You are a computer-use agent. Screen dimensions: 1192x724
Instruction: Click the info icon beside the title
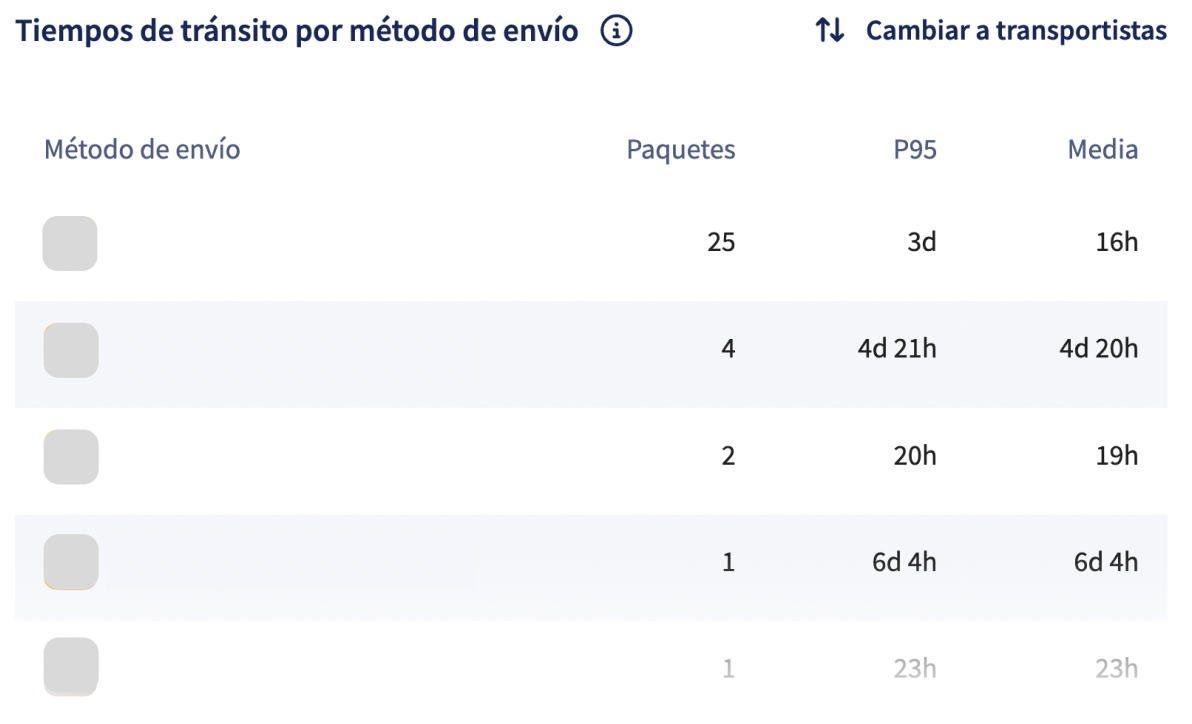[616, 31]
